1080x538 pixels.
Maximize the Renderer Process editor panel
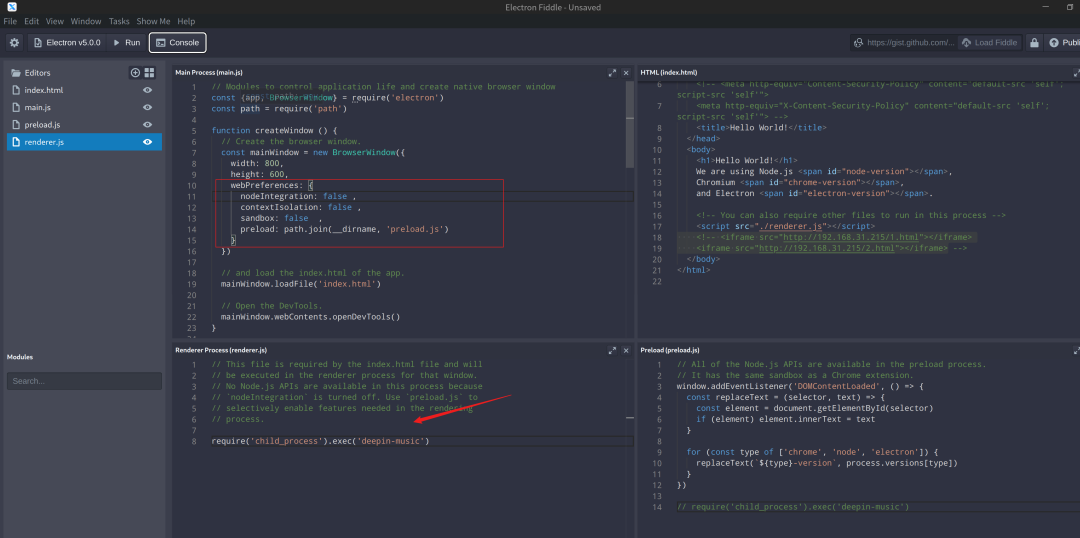(x=612, y=351)
